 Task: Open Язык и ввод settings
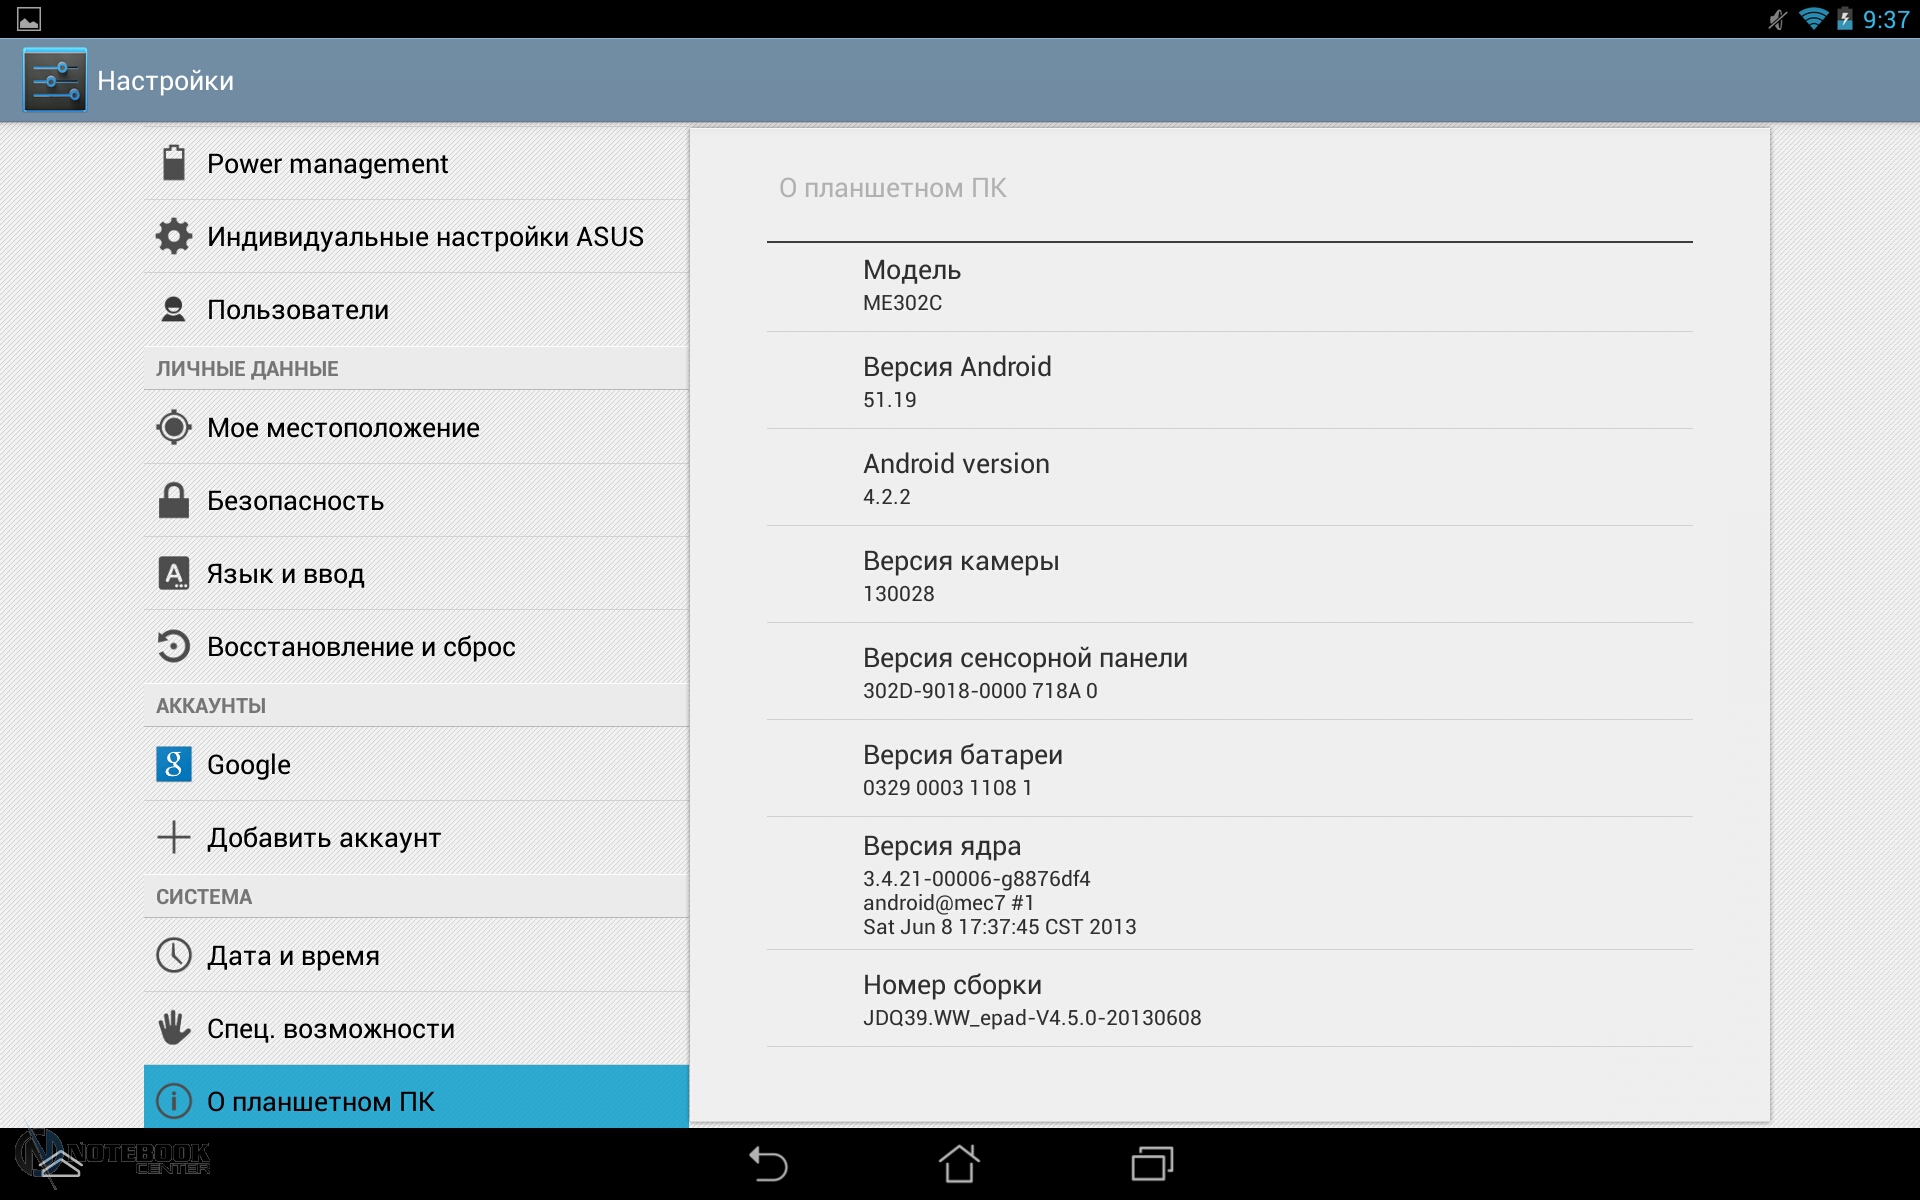coord(285,574)
